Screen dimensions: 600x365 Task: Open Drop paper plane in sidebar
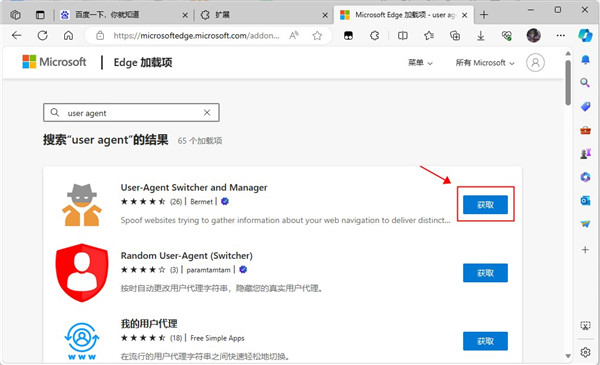(585, 224)
